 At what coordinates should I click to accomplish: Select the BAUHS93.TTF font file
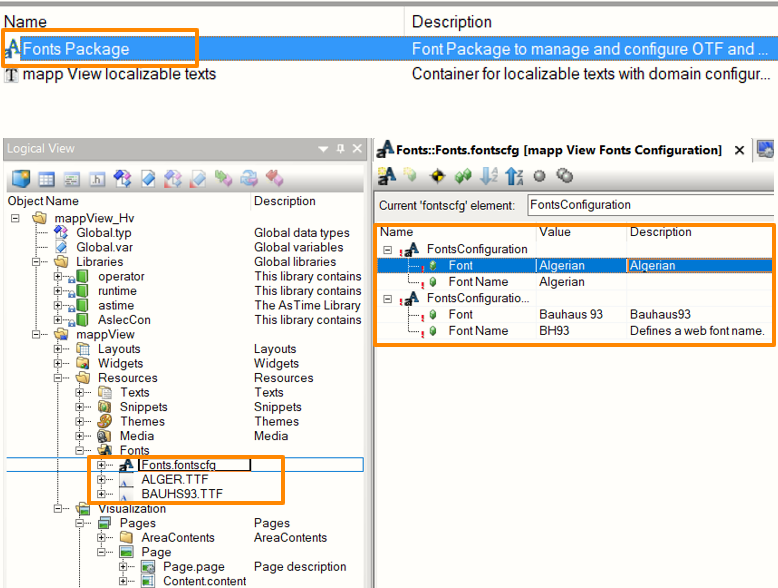[x=182, y=494]
